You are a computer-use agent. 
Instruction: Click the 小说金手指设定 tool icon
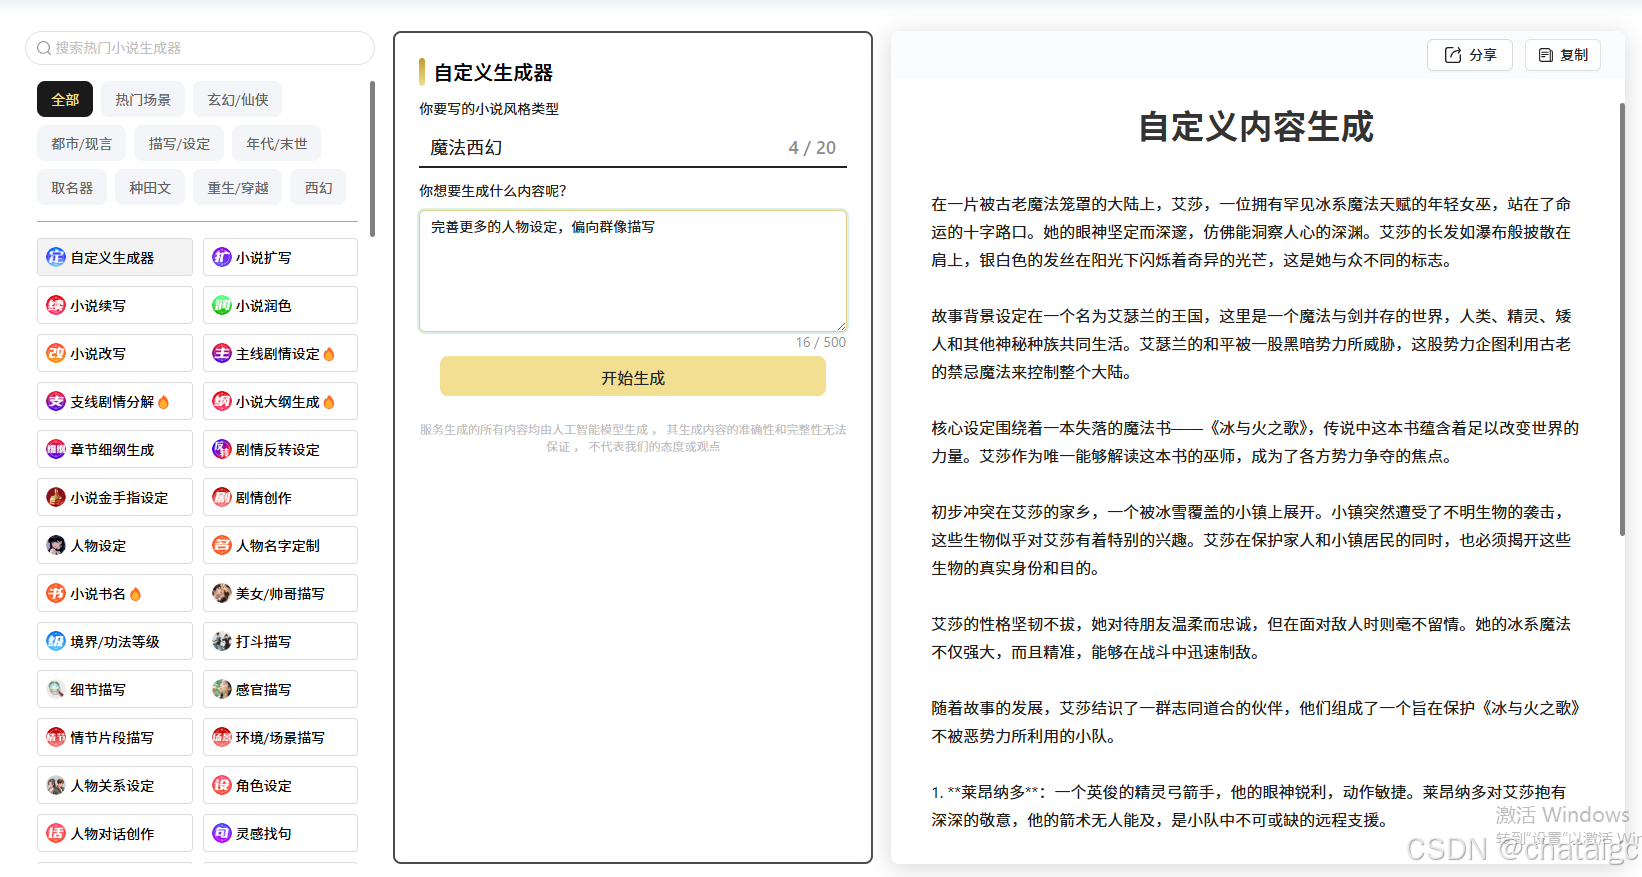(56, 497)
